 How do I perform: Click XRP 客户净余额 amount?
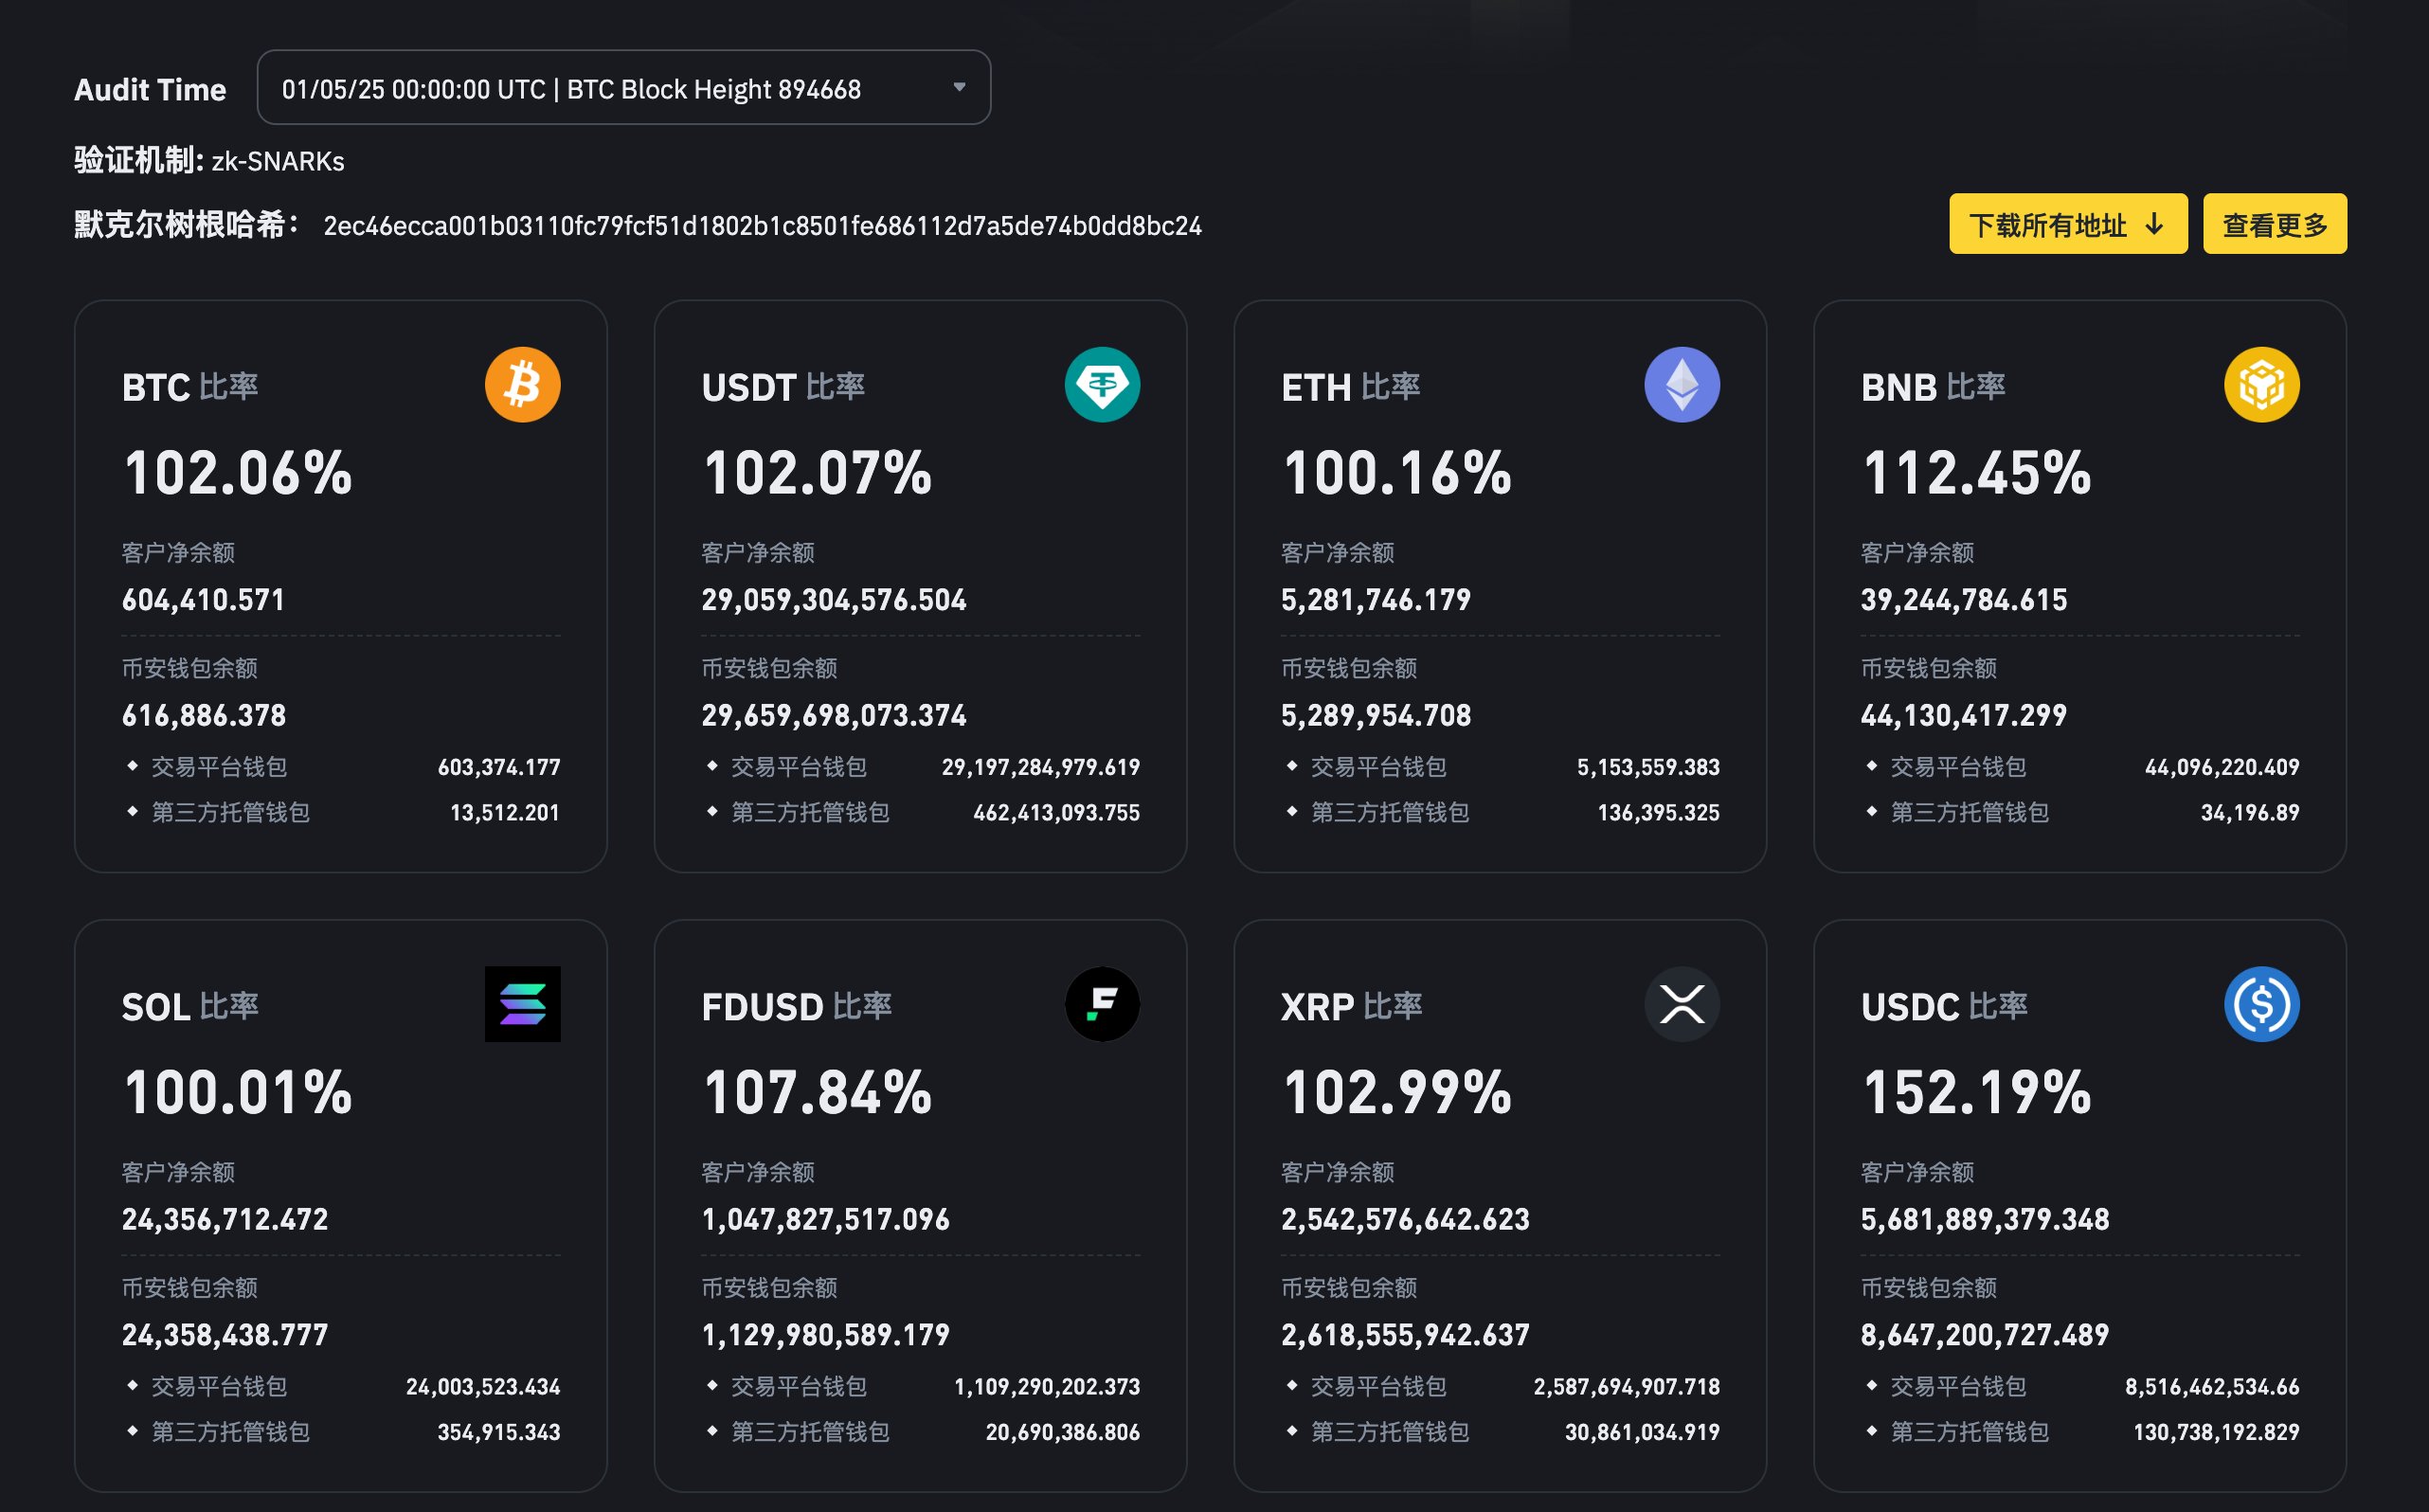[x=1405, y=1219]
